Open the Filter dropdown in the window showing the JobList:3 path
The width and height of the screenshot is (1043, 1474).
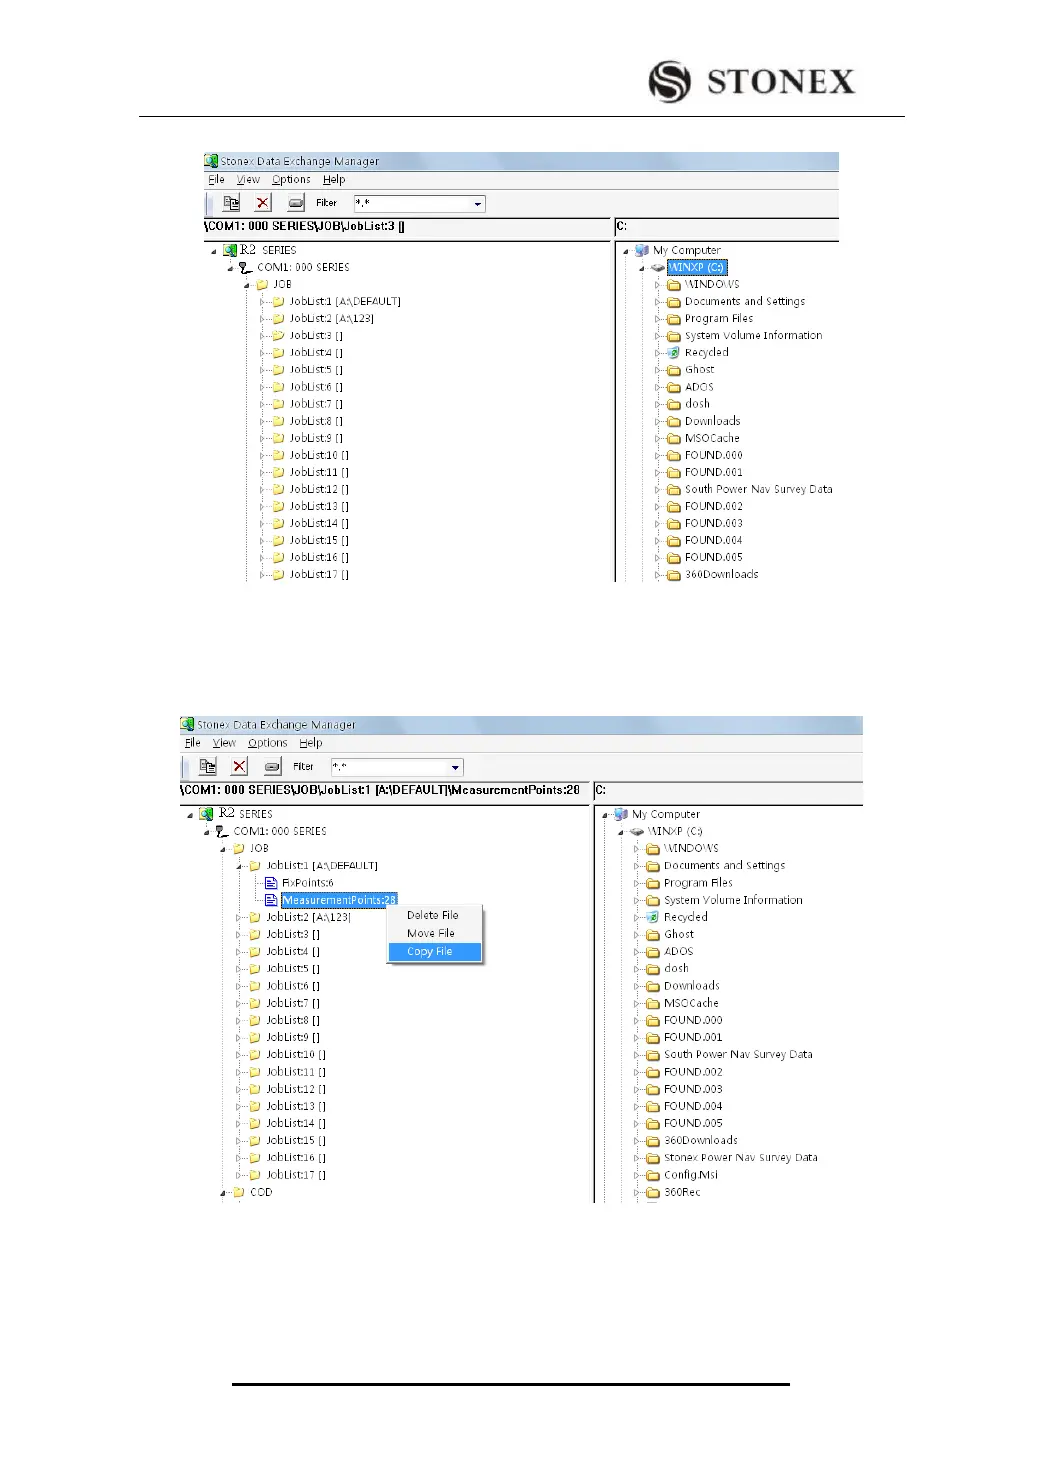(478, 204)
